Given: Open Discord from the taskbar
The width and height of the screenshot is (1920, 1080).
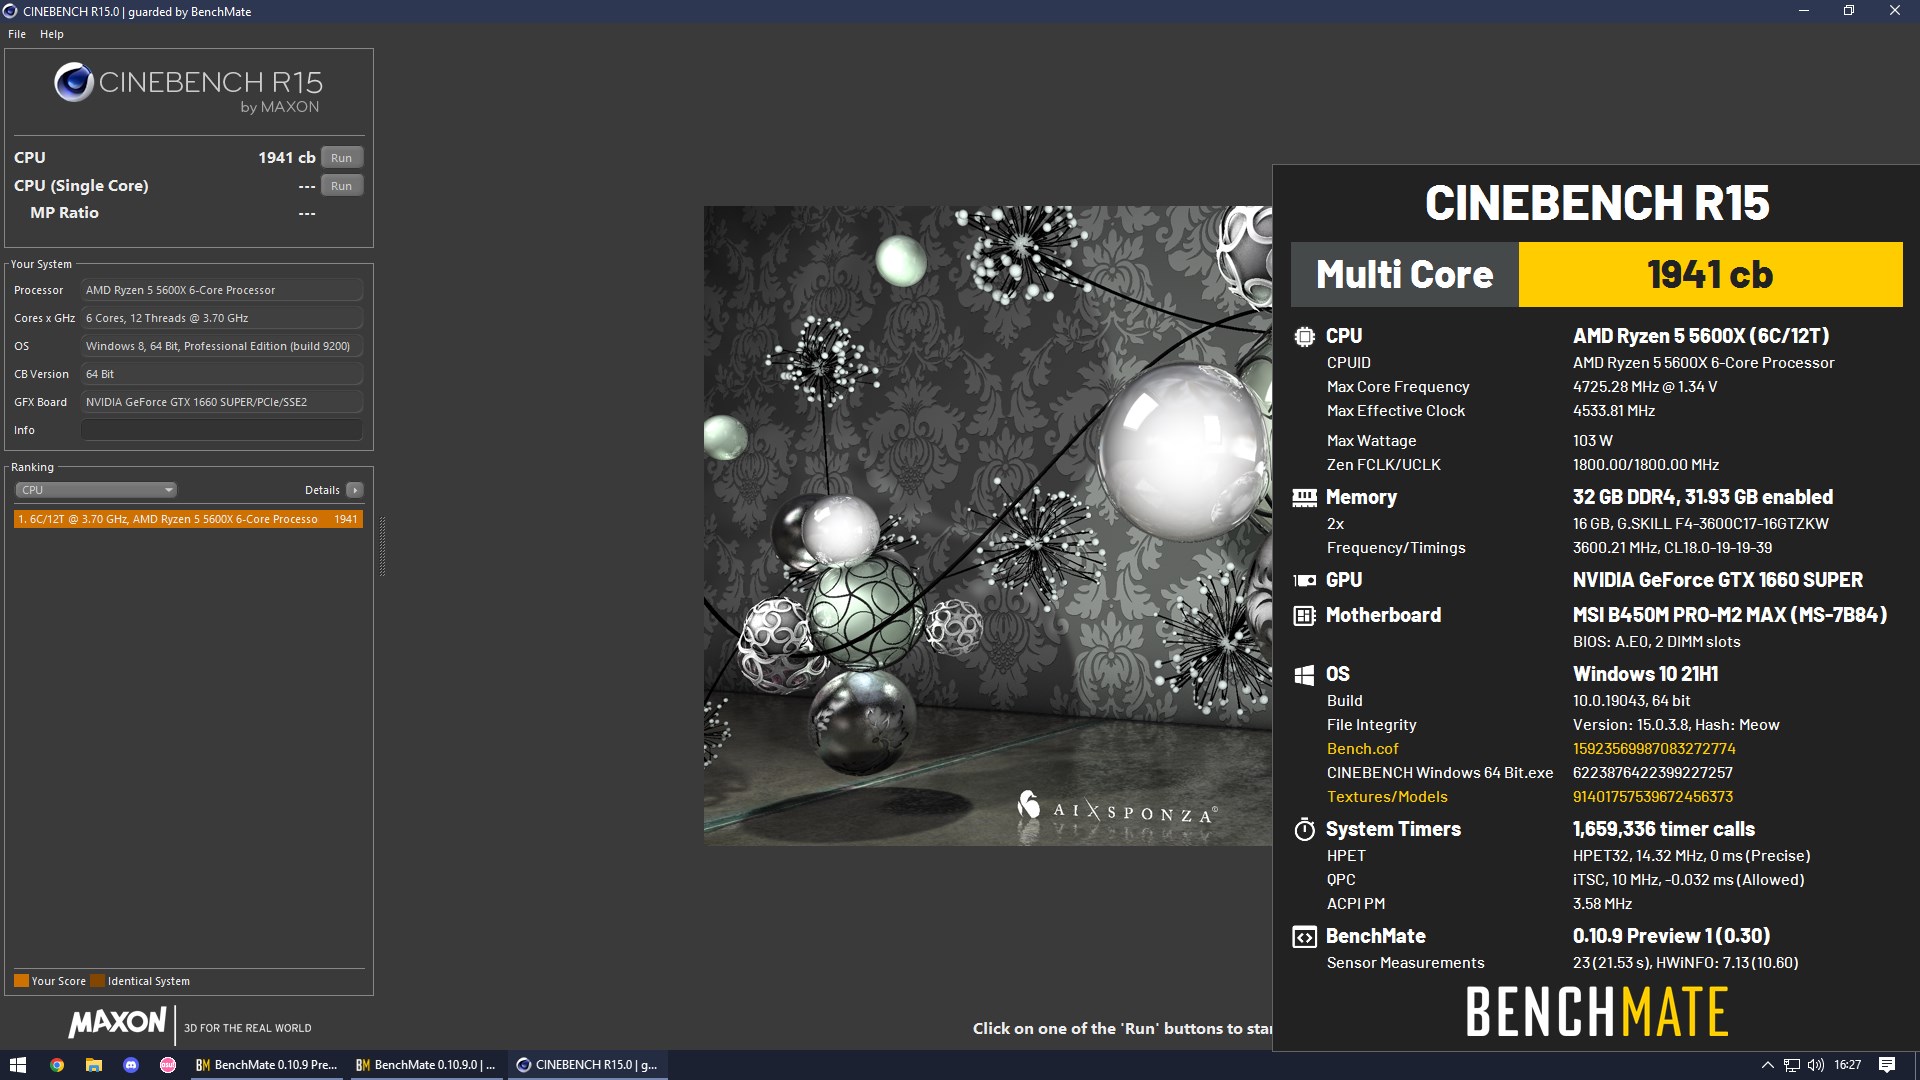Looking at the screenshot, I should coord(131,1065).
